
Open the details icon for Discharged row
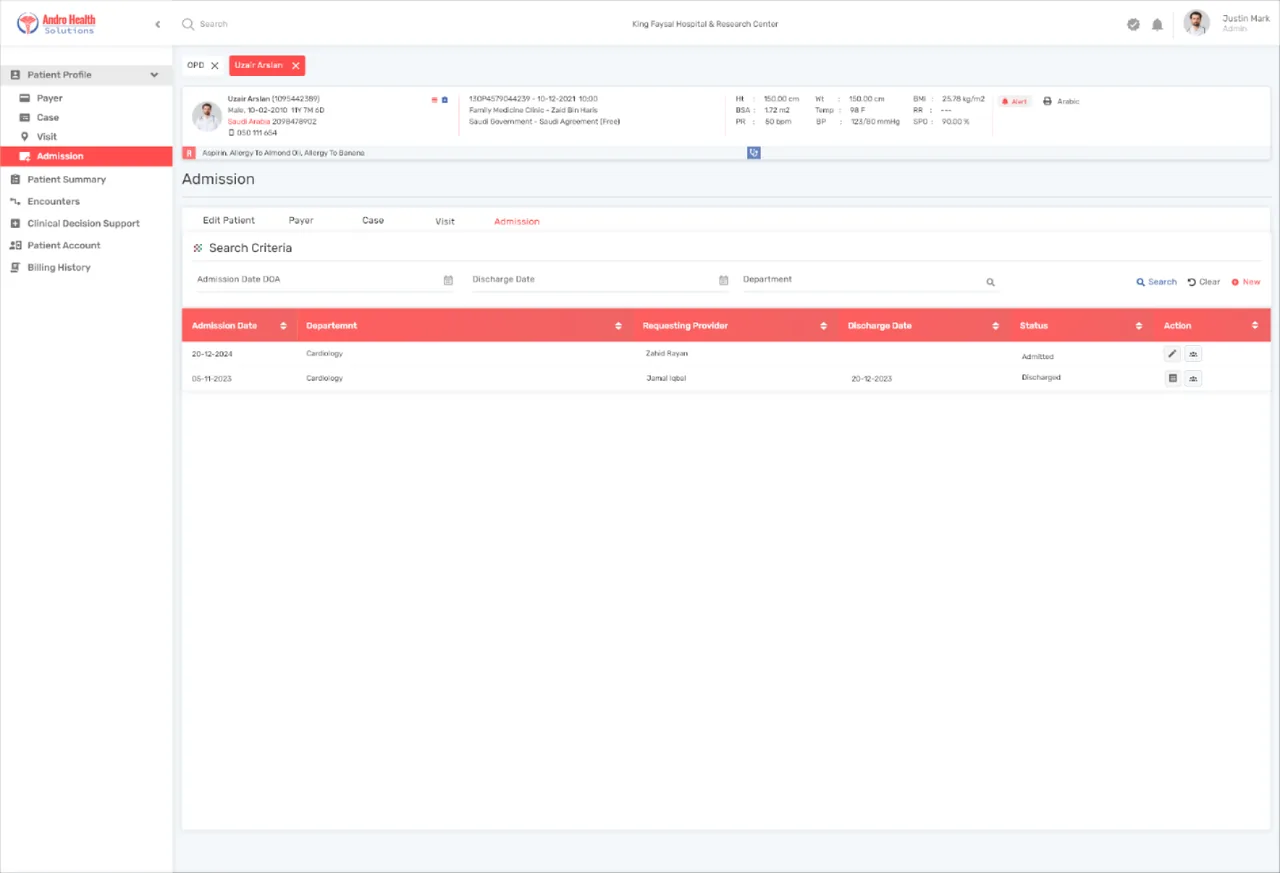click(x=1173, y=378)
